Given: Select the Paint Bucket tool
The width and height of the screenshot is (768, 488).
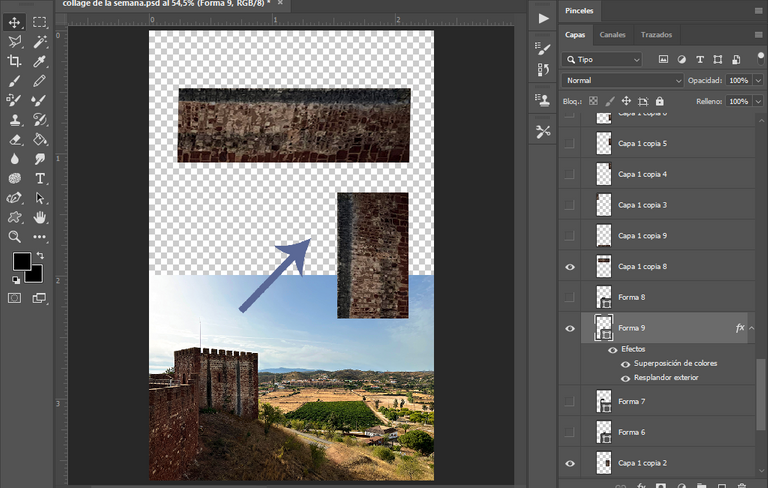Looking at the screenshot, I should (x=40, y=140).
